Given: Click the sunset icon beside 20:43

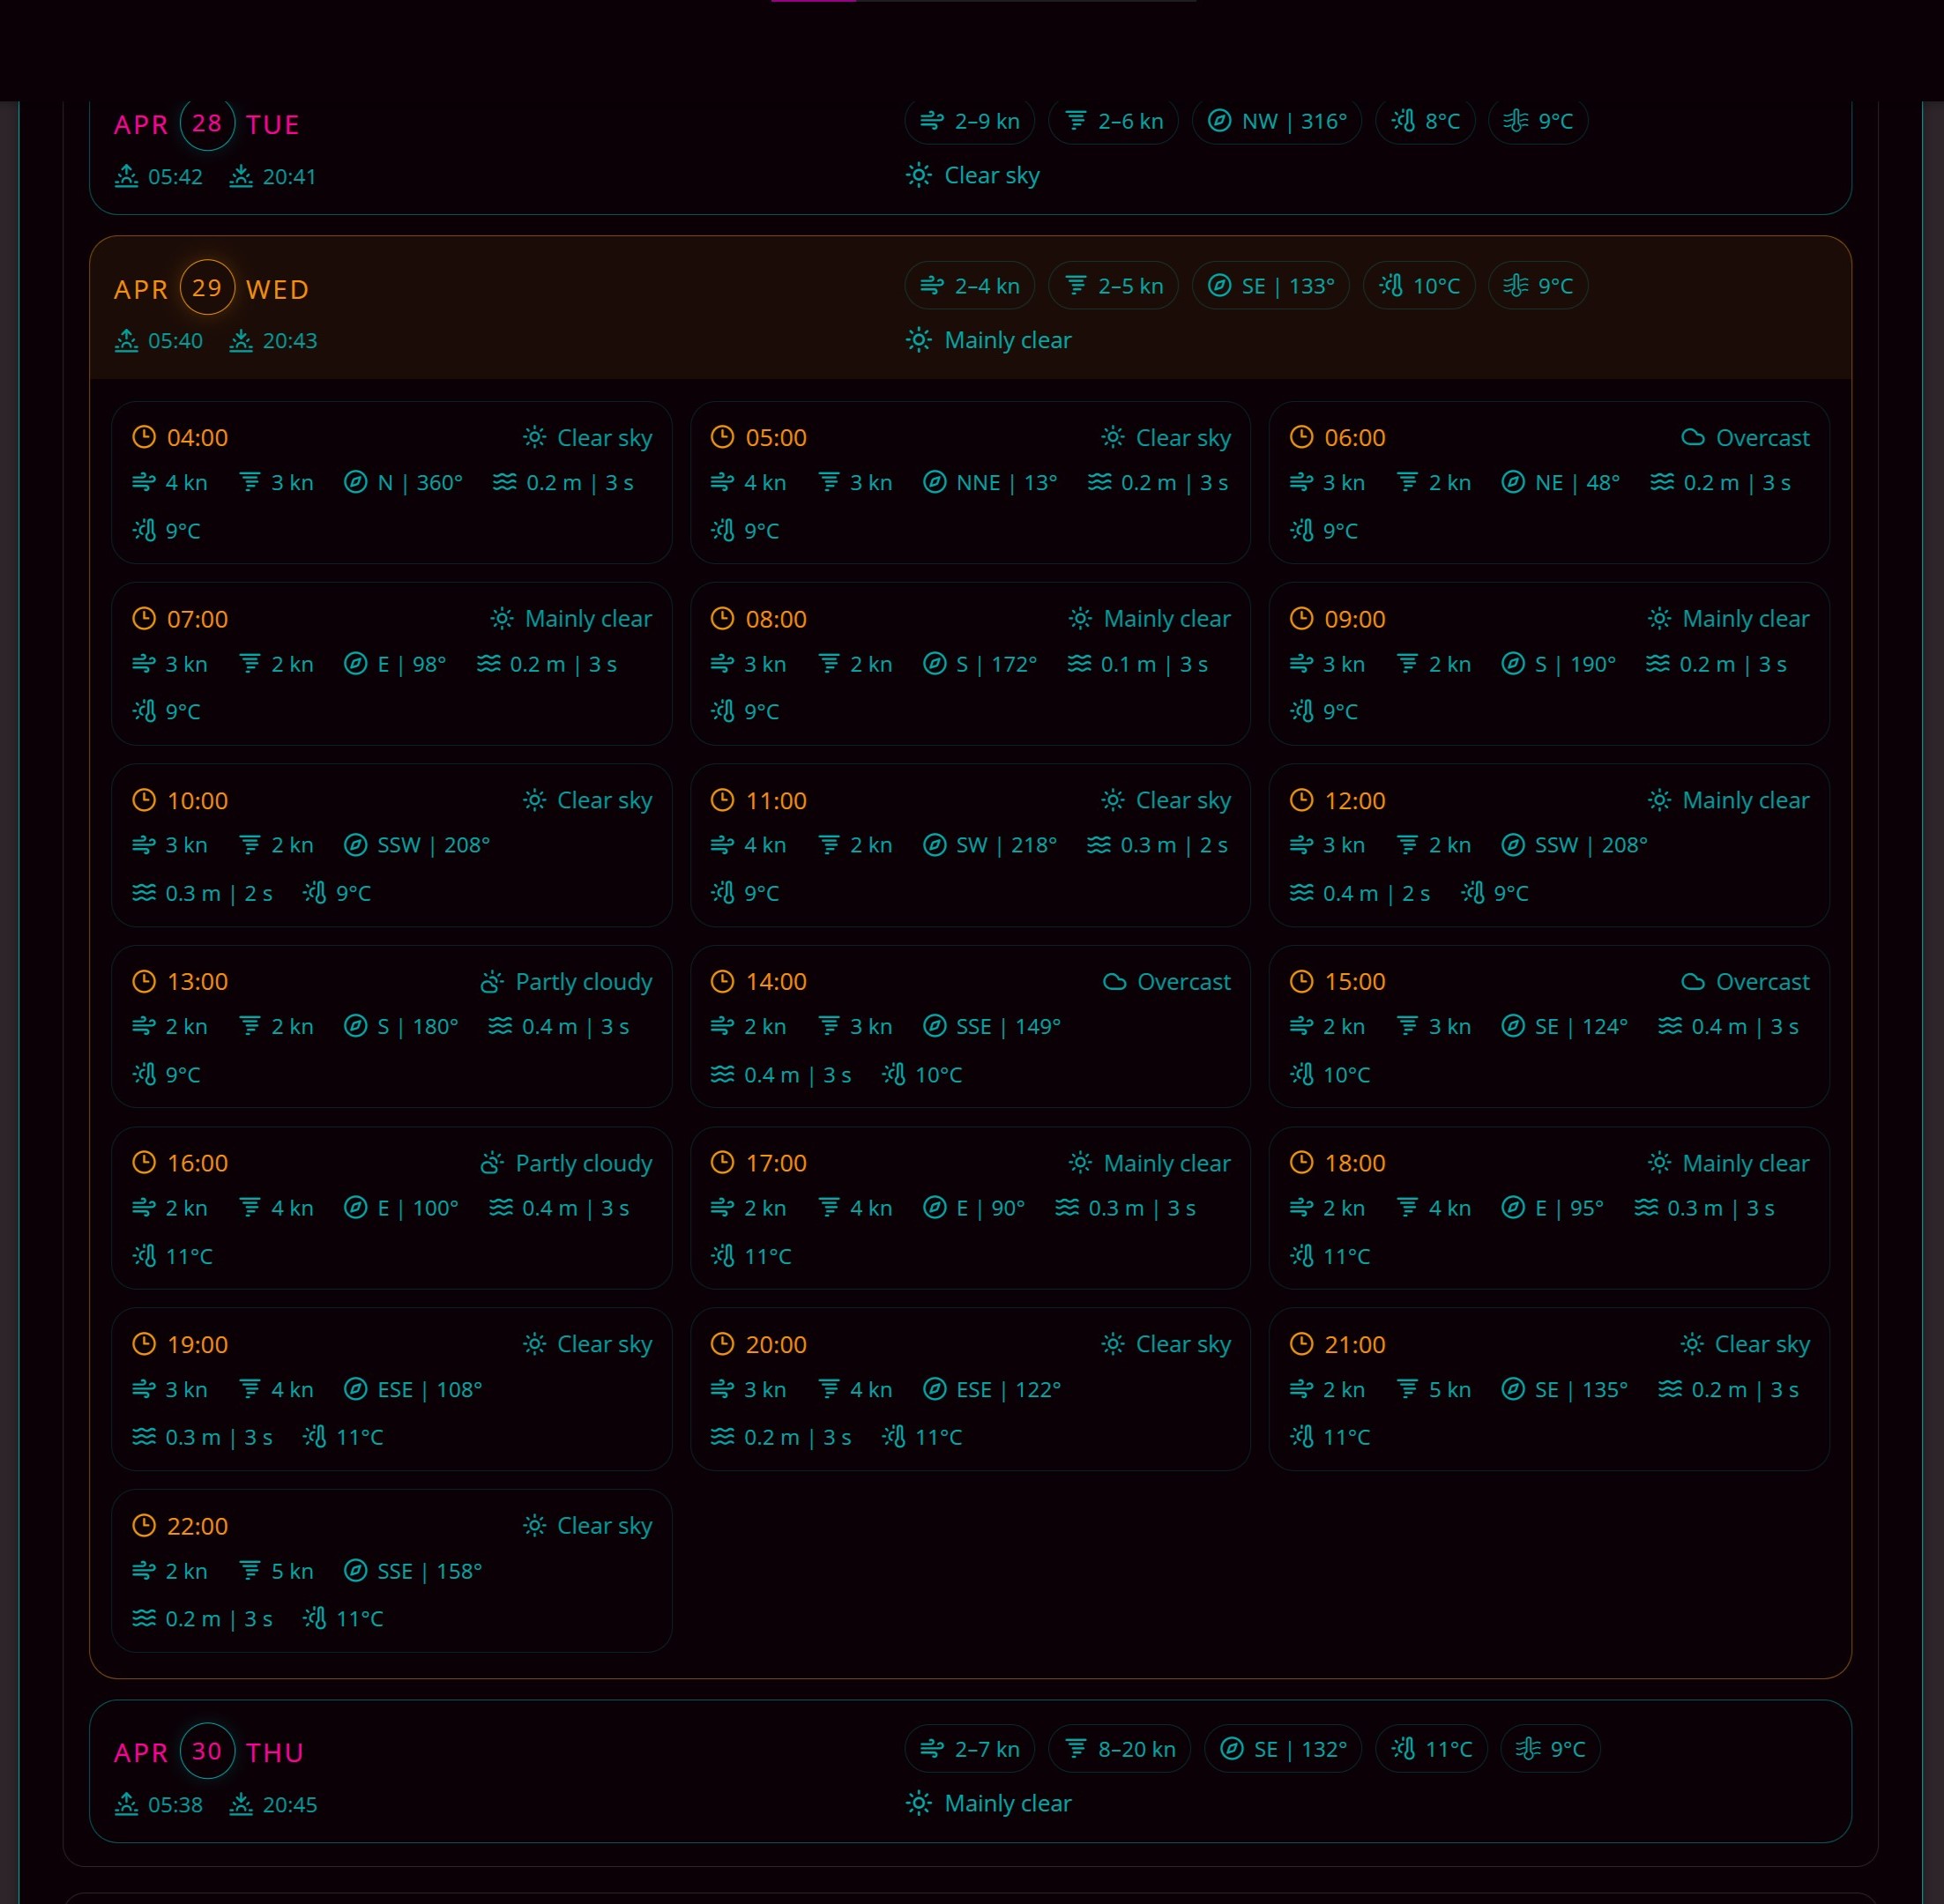Looking at the screenshot, I should 241,341.
